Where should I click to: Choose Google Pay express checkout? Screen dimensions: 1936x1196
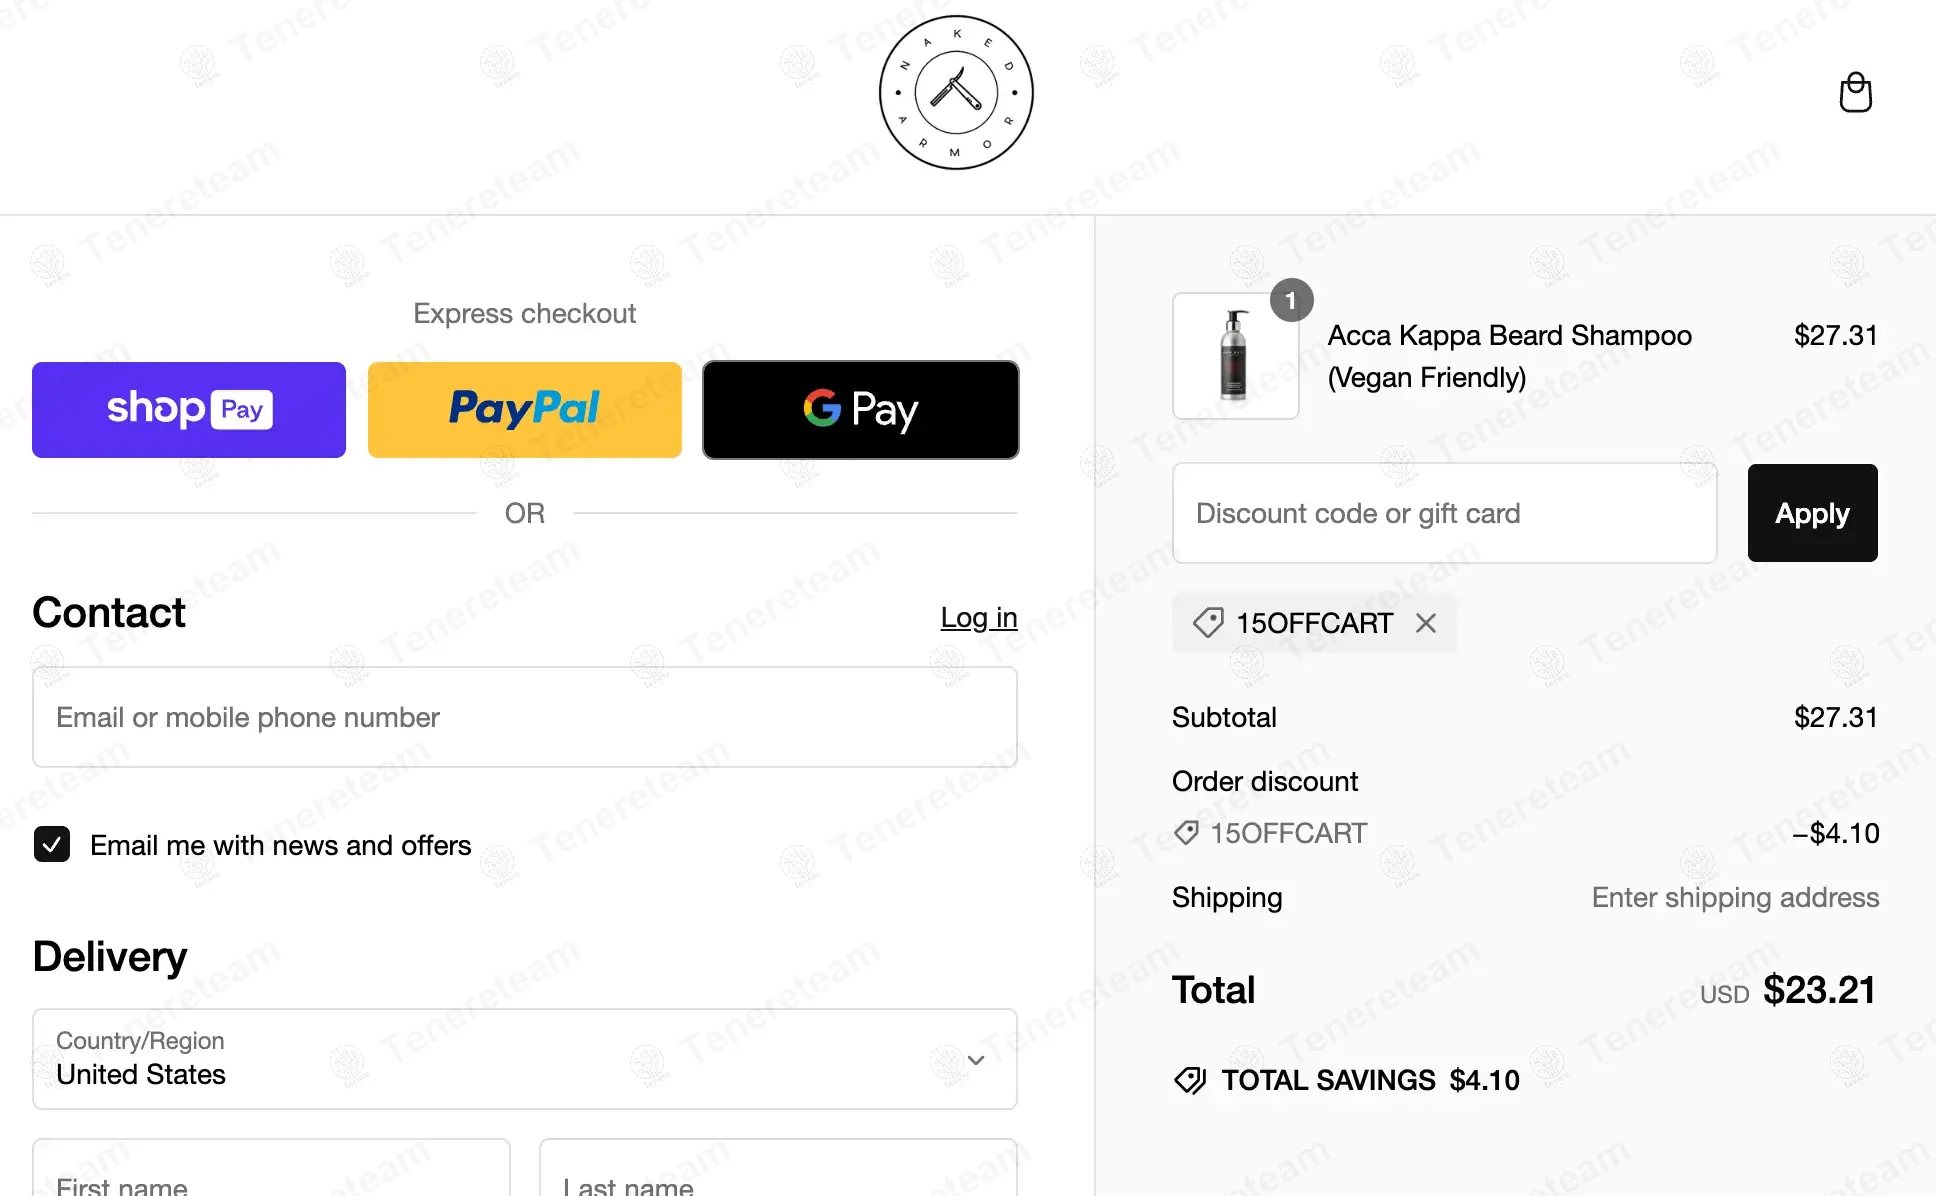861,410
